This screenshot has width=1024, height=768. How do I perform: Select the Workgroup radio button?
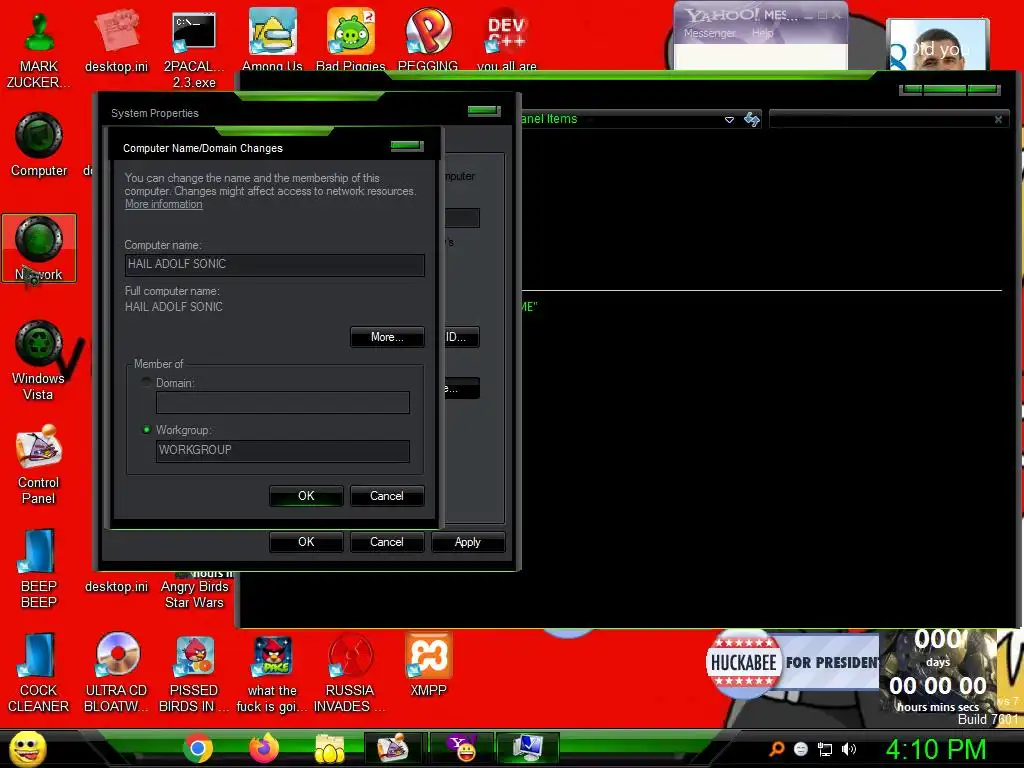pyautogui.click(x=146, y=430)
